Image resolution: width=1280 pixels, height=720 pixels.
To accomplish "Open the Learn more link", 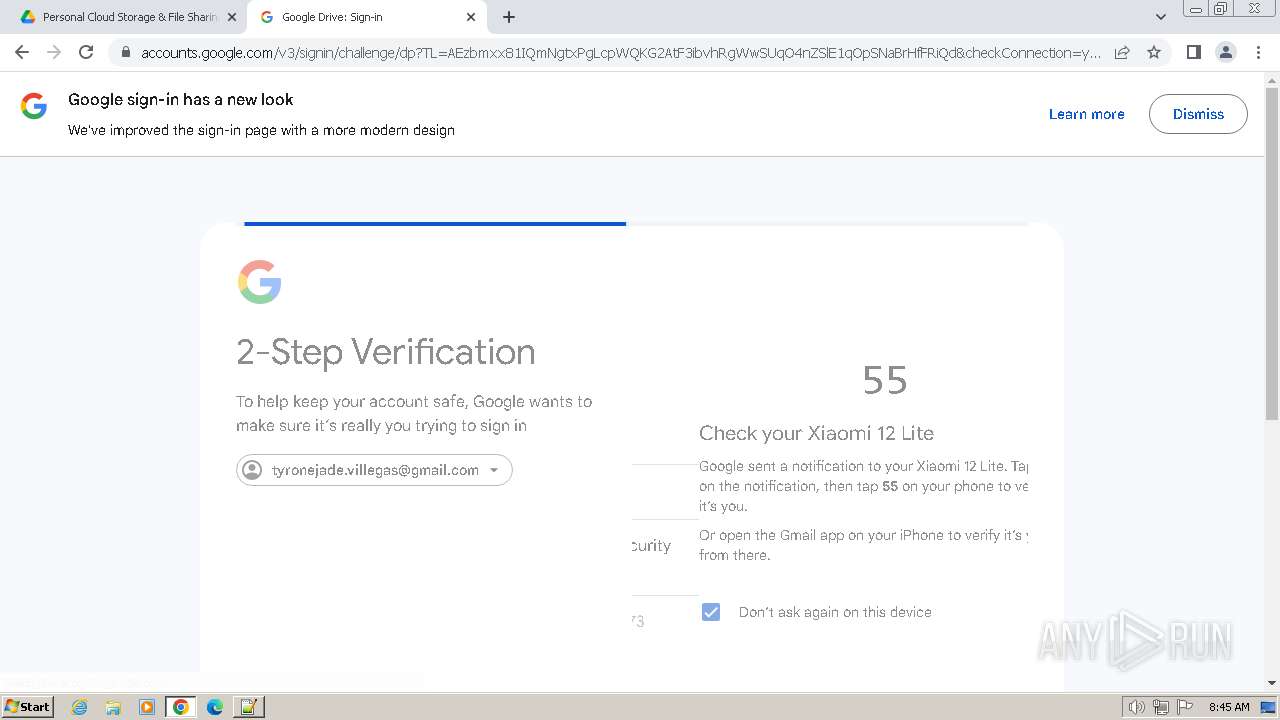I will pos(1086,114).
